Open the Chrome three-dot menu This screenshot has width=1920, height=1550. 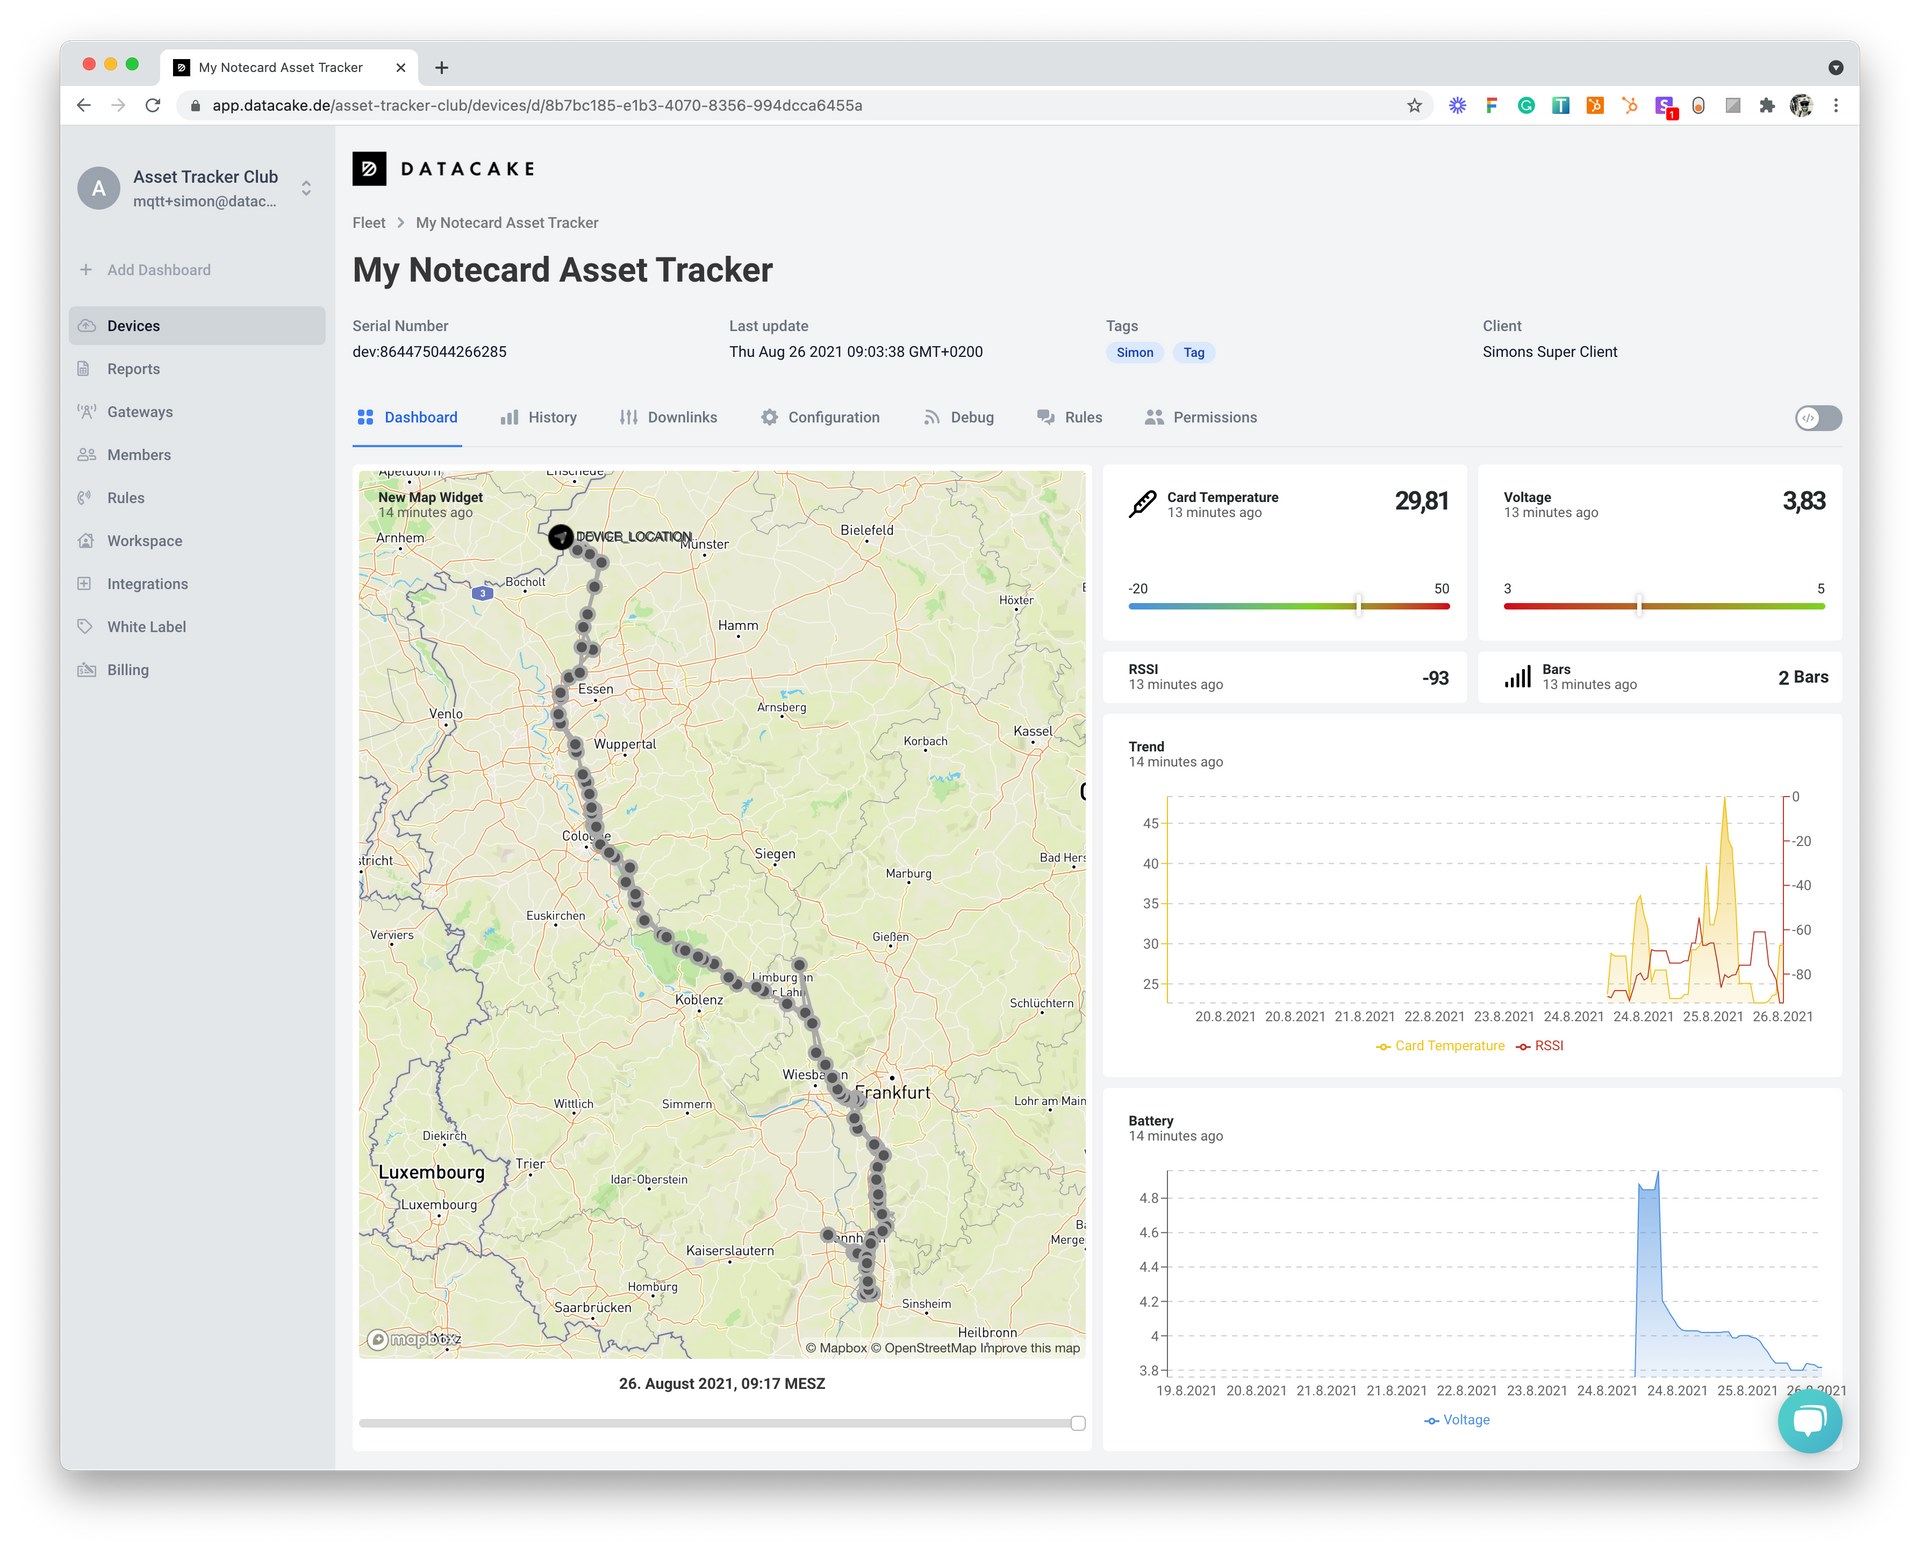coord(1836,105)
